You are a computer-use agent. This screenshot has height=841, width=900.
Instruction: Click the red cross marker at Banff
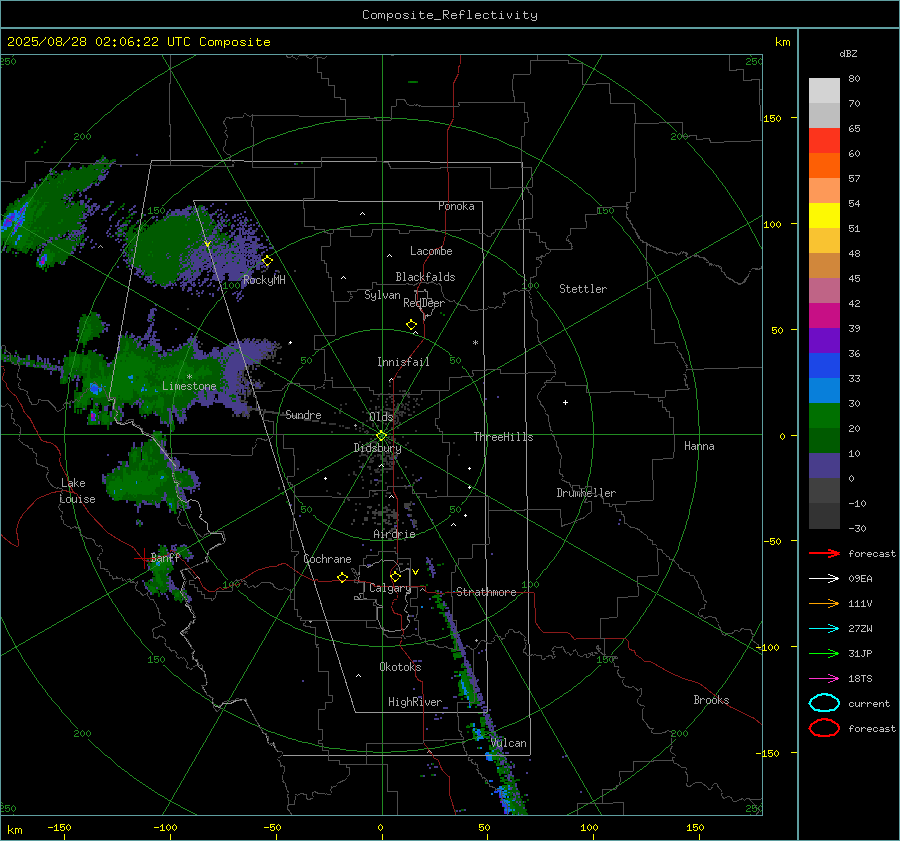(x=143, y=558)
